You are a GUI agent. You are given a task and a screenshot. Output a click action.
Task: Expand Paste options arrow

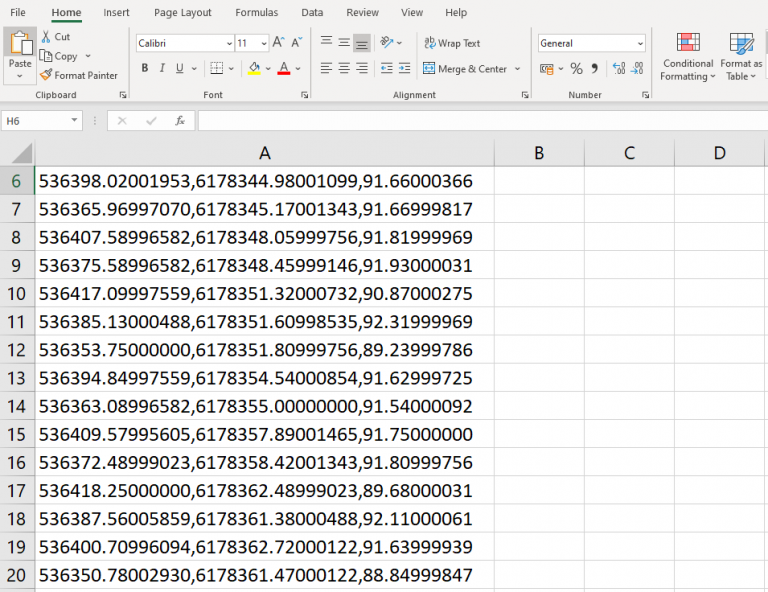pos(20,76)
